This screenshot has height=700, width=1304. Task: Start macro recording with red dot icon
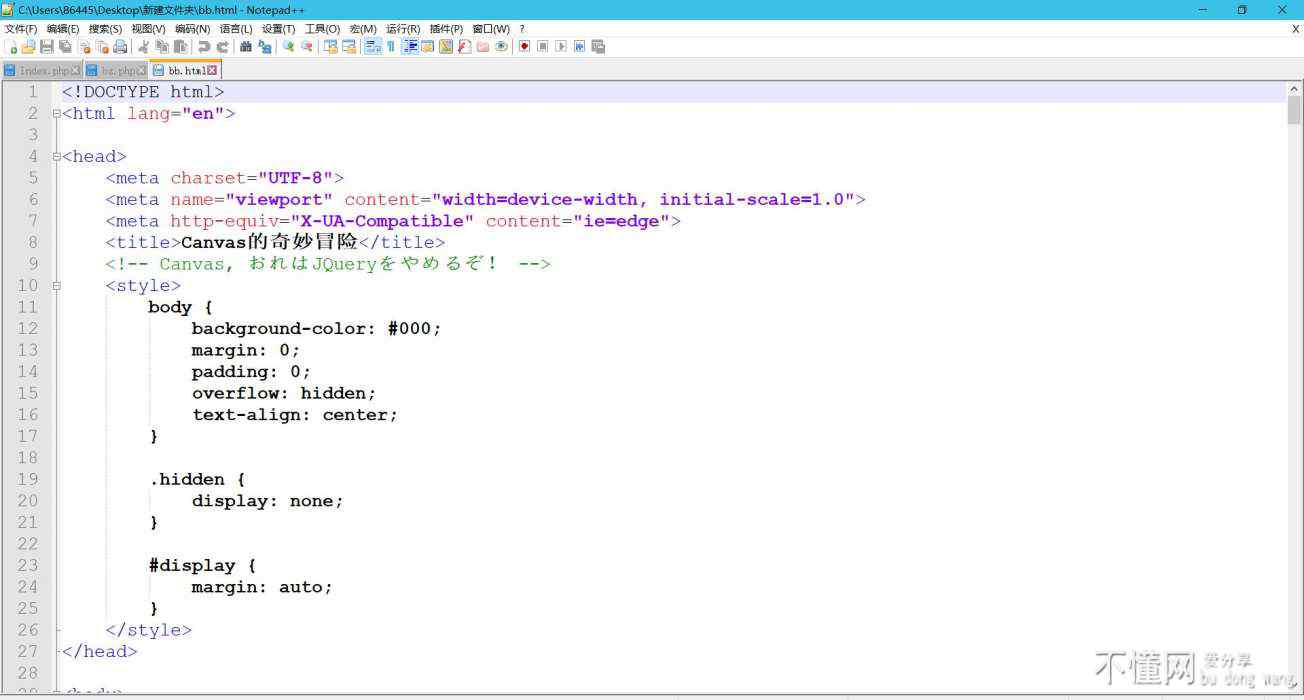[x=524, y=47]
